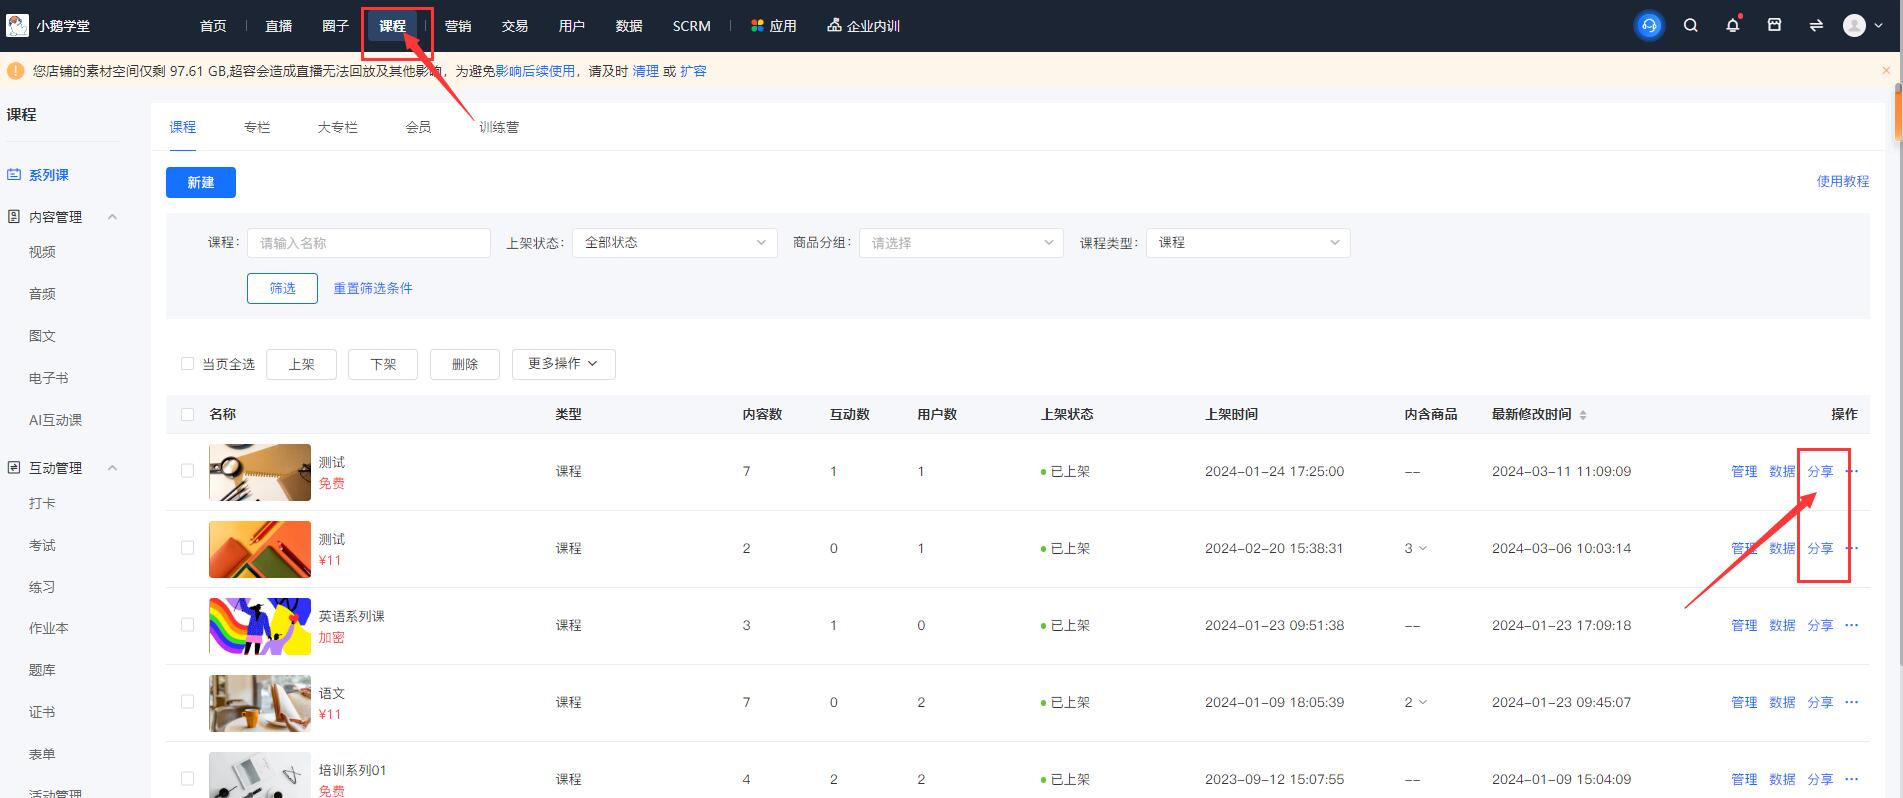Click the 小鹅学堂 logo icon
This screenshot has height=798, width=1903.
(18, 25)
